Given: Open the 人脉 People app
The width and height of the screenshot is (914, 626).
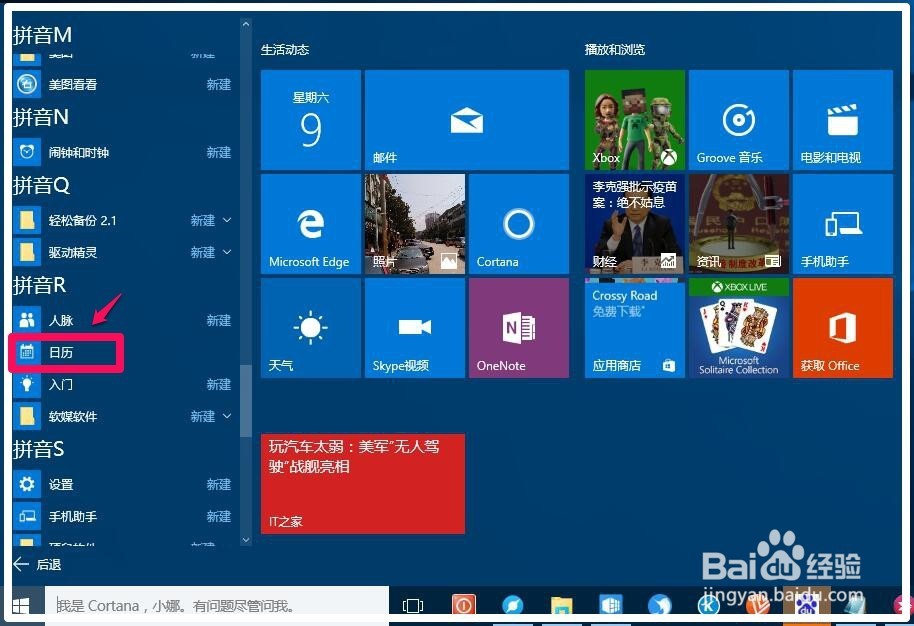Looking at the screenshot, I should [x=122, y=320].
